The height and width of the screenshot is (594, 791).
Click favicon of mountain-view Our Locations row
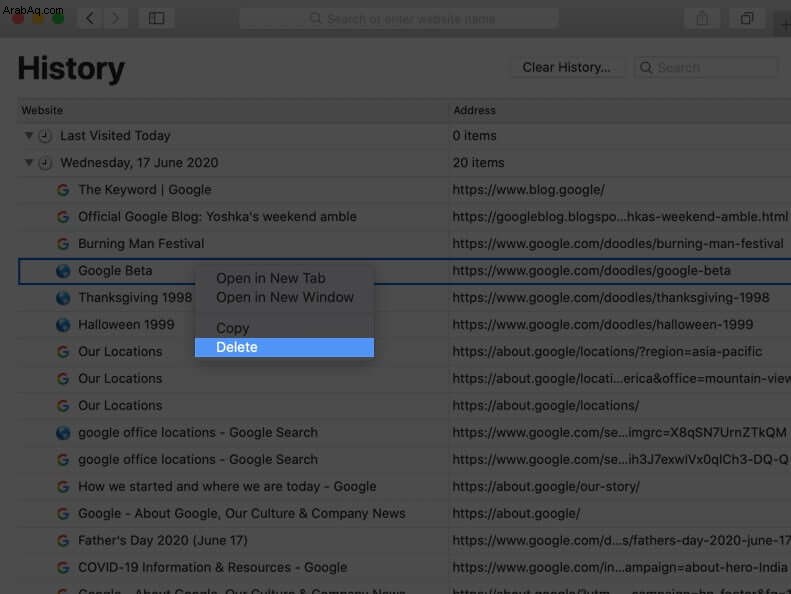pyautogui.click(x=63, y=379)
